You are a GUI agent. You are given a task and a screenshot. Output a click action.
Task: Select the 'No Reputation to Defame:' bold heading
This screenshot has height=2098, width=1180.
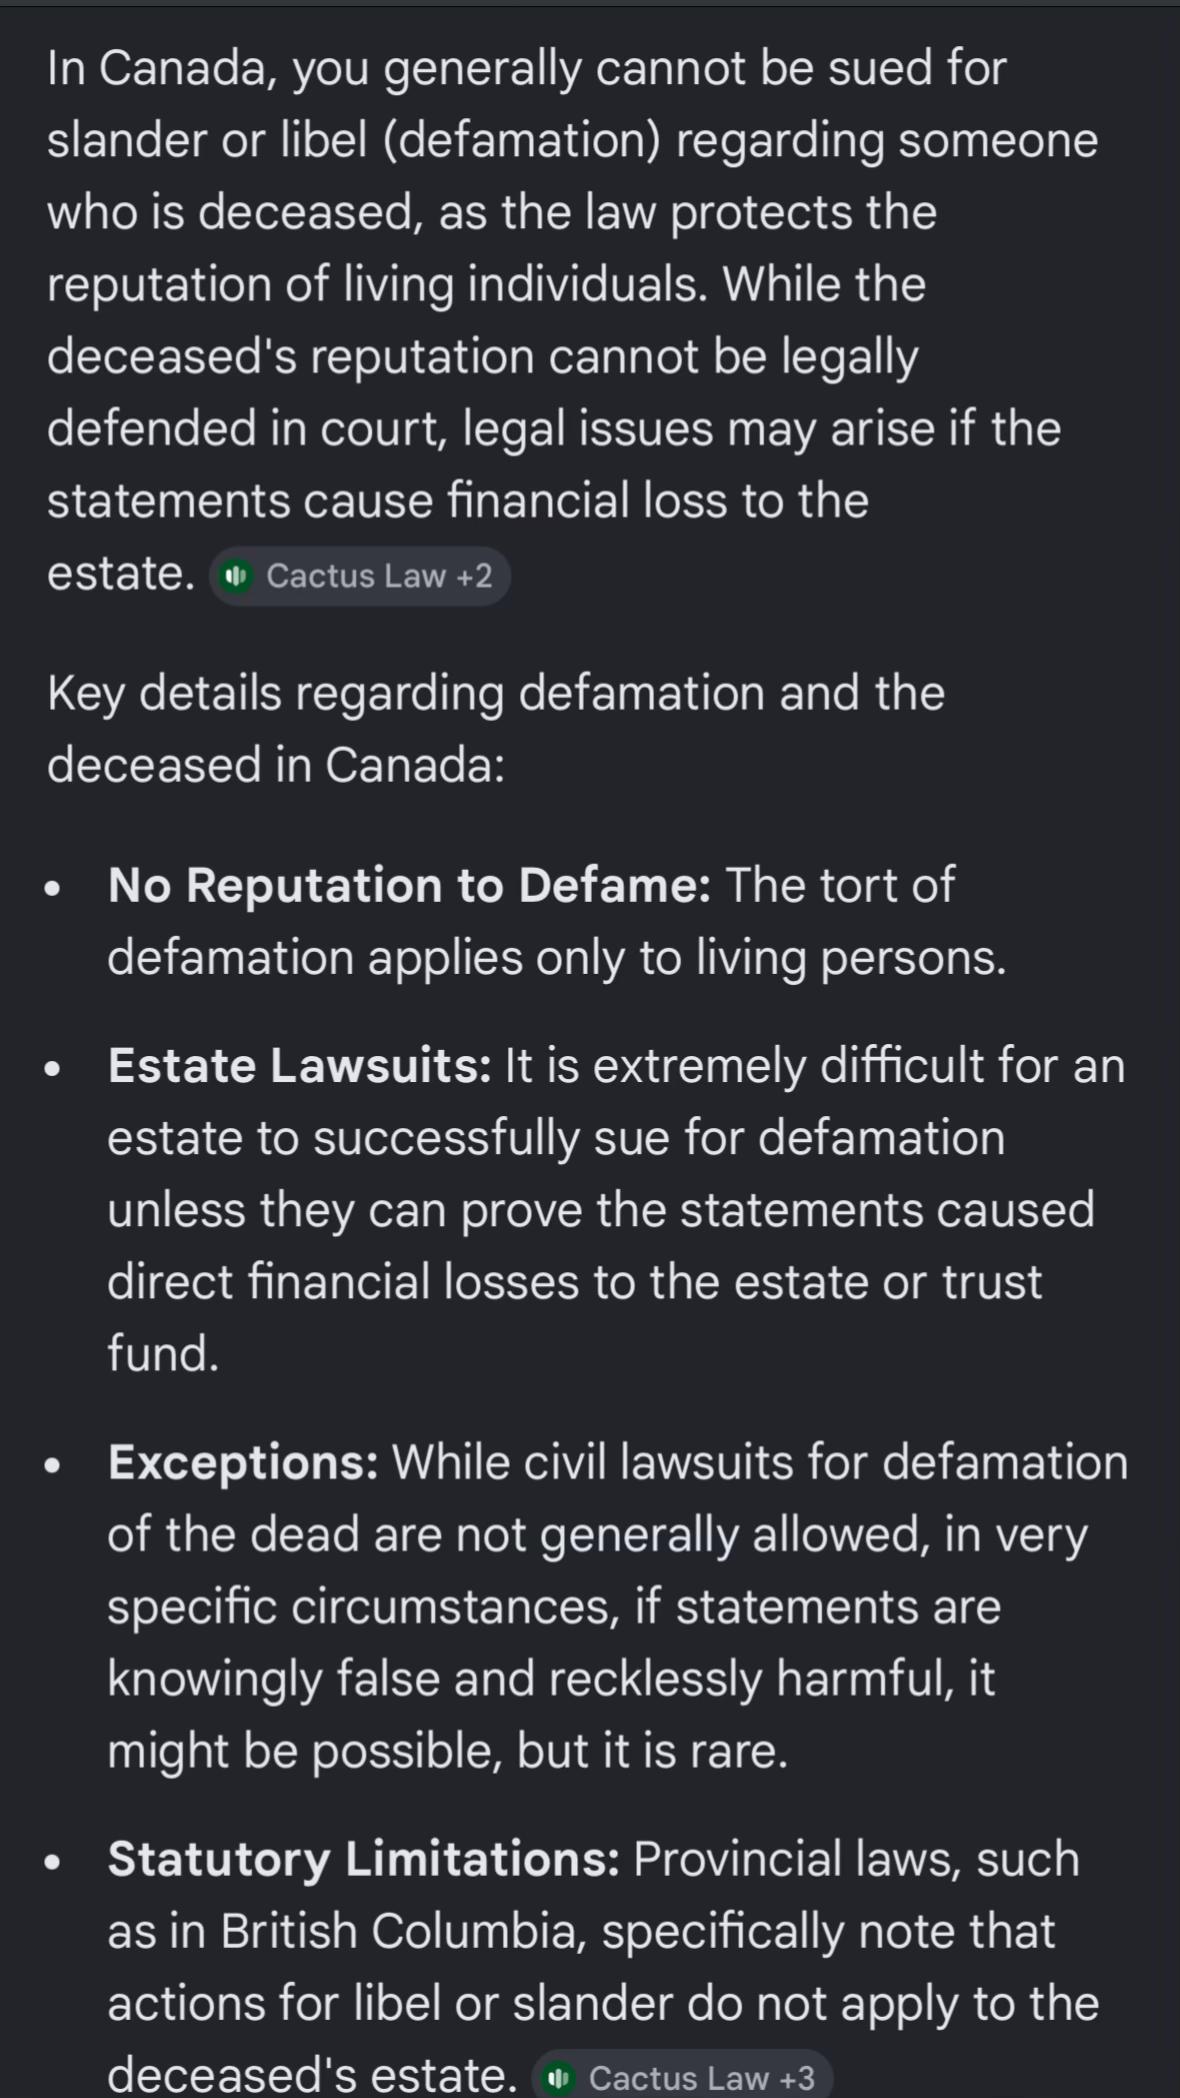click(x=410, y=885)
